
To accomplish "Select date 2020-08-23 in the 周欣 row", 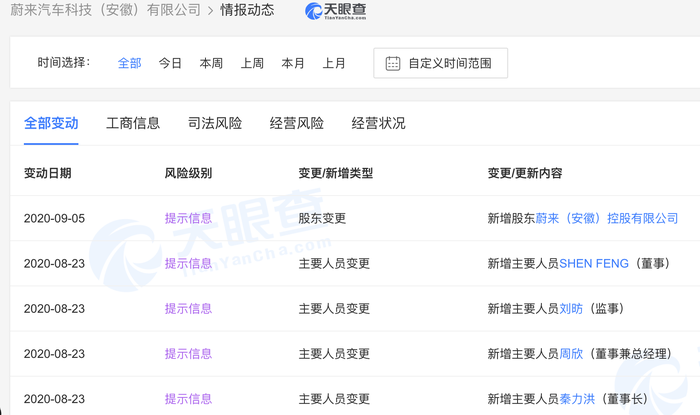I will click(x=54, y=354).
